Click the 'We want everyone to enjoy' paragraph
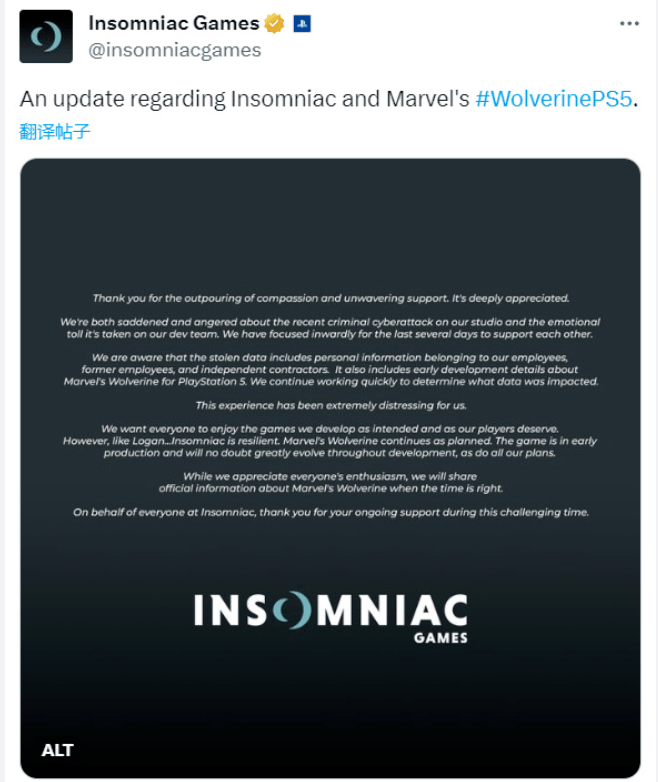The image size is (658, 782). (x=330, y=440)
